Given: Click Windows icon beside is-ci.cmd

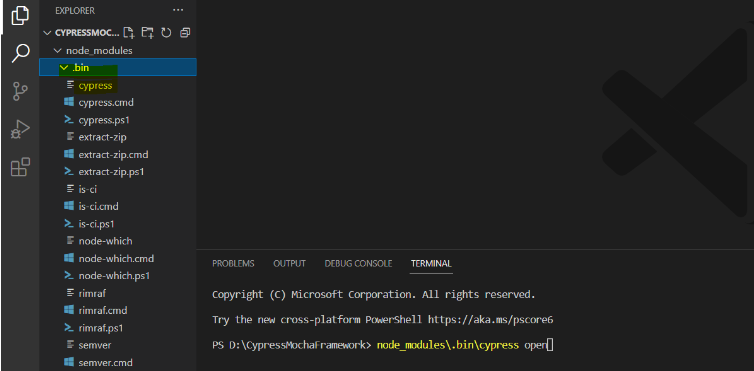Looking at the screenshot, I should tap(69, 207).
